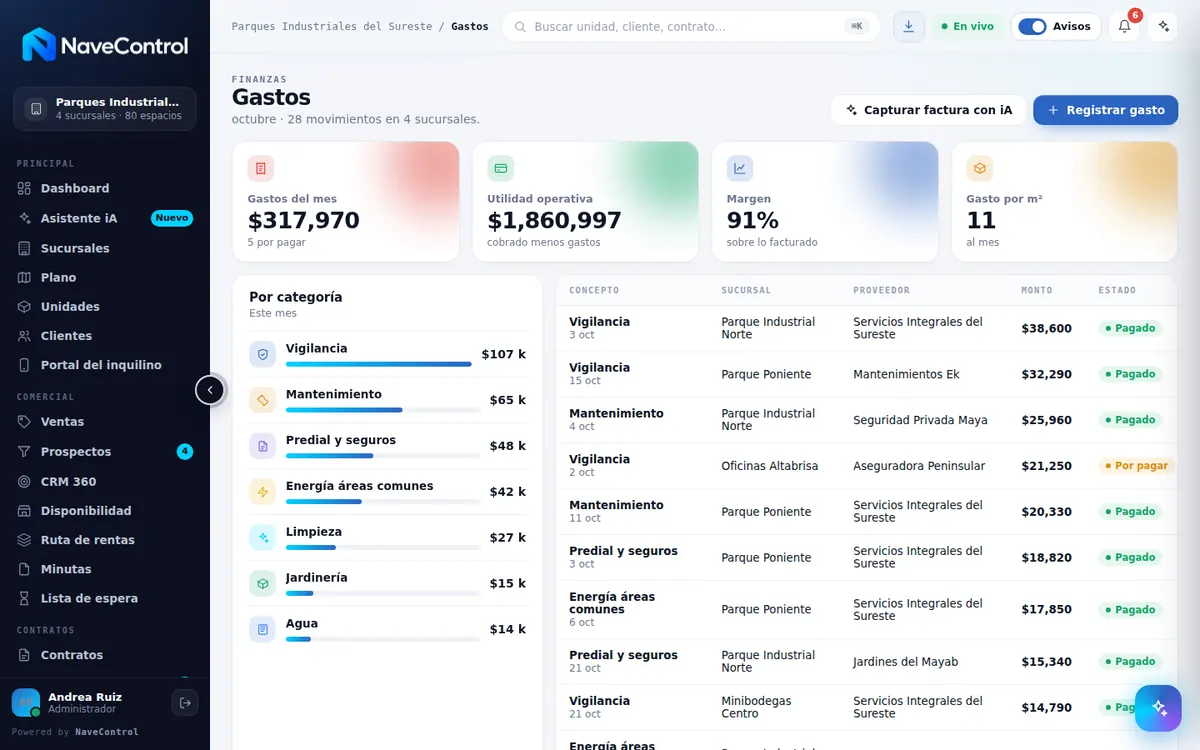Viewport: 1200px width, 750px height.
Task: Click the Limpieza category icon
Action: point(263,538)
